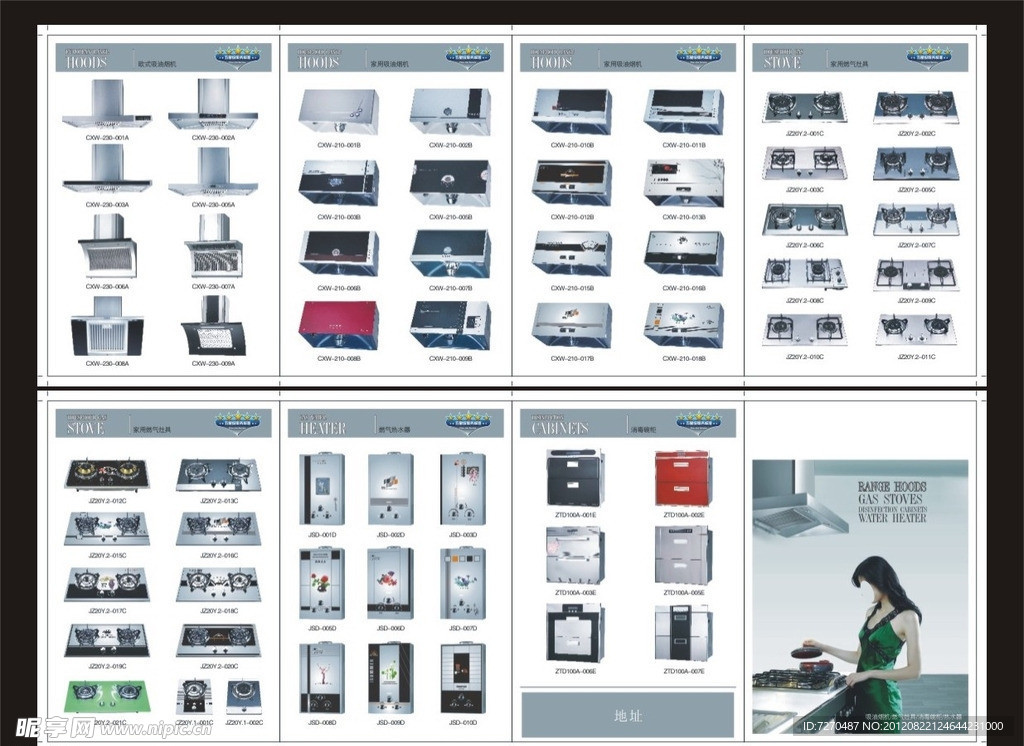Viewport: 1024px width, 746px height.
Task: Select the red ZTD100A-002E disinfection cabinet
Action: point(683,479)
